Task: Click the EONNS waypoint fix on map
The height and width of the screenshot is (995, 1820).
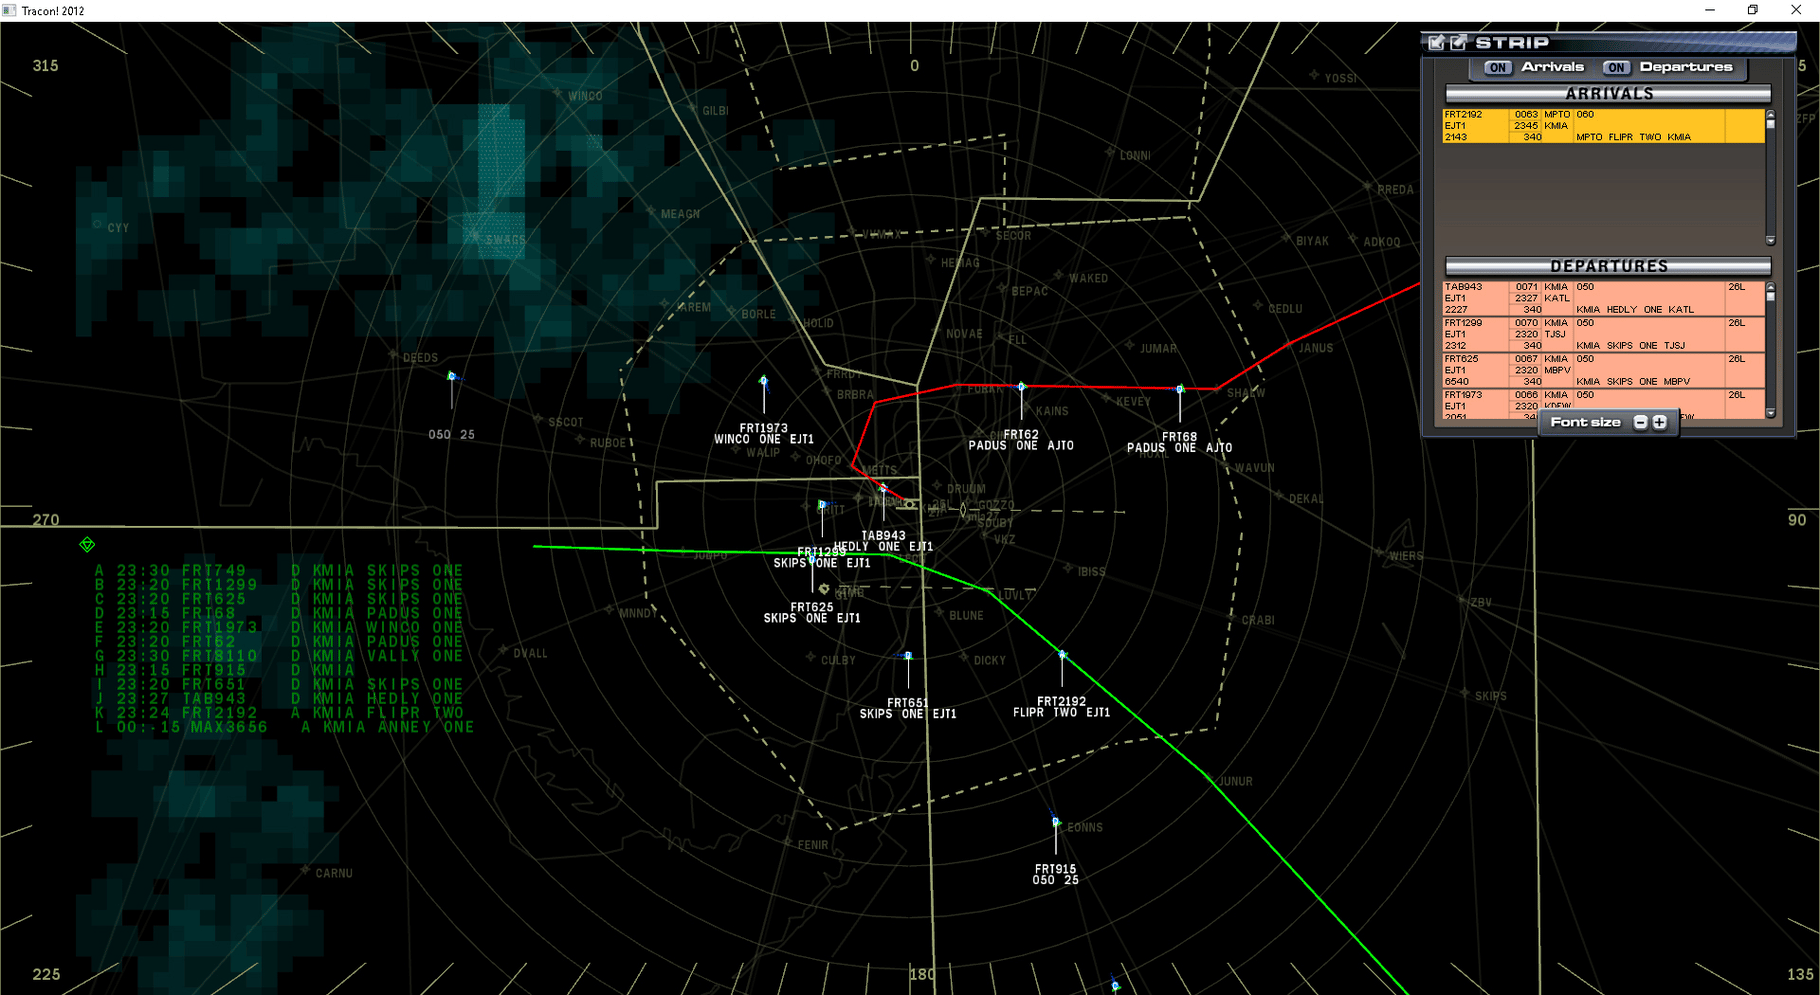Action: [1084, 827]
